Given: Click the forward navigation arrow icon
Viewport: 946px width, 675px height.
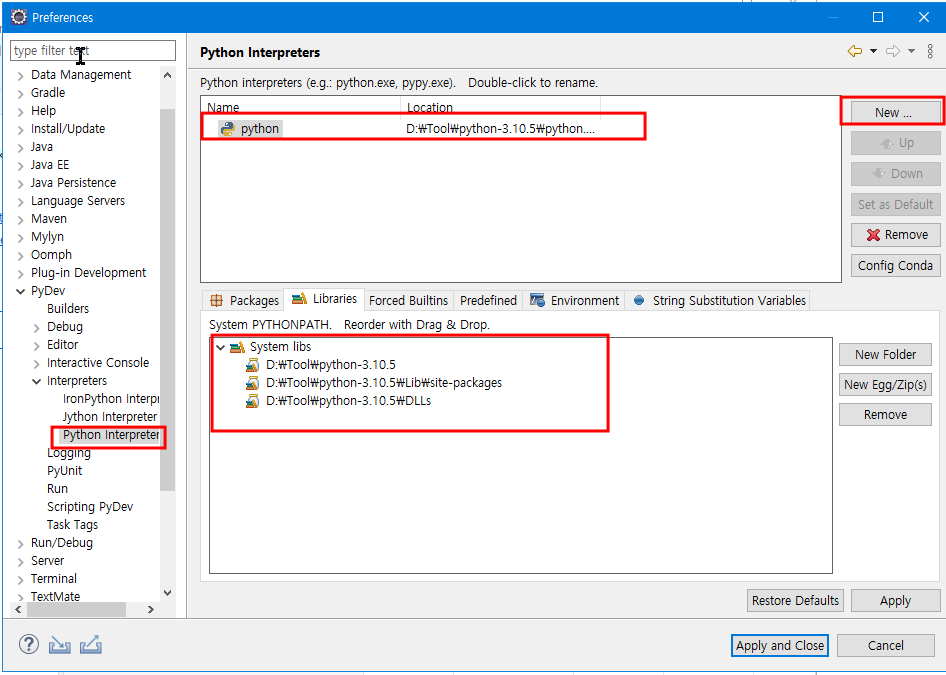Looking at the screenshot, I should pos(893,51).
